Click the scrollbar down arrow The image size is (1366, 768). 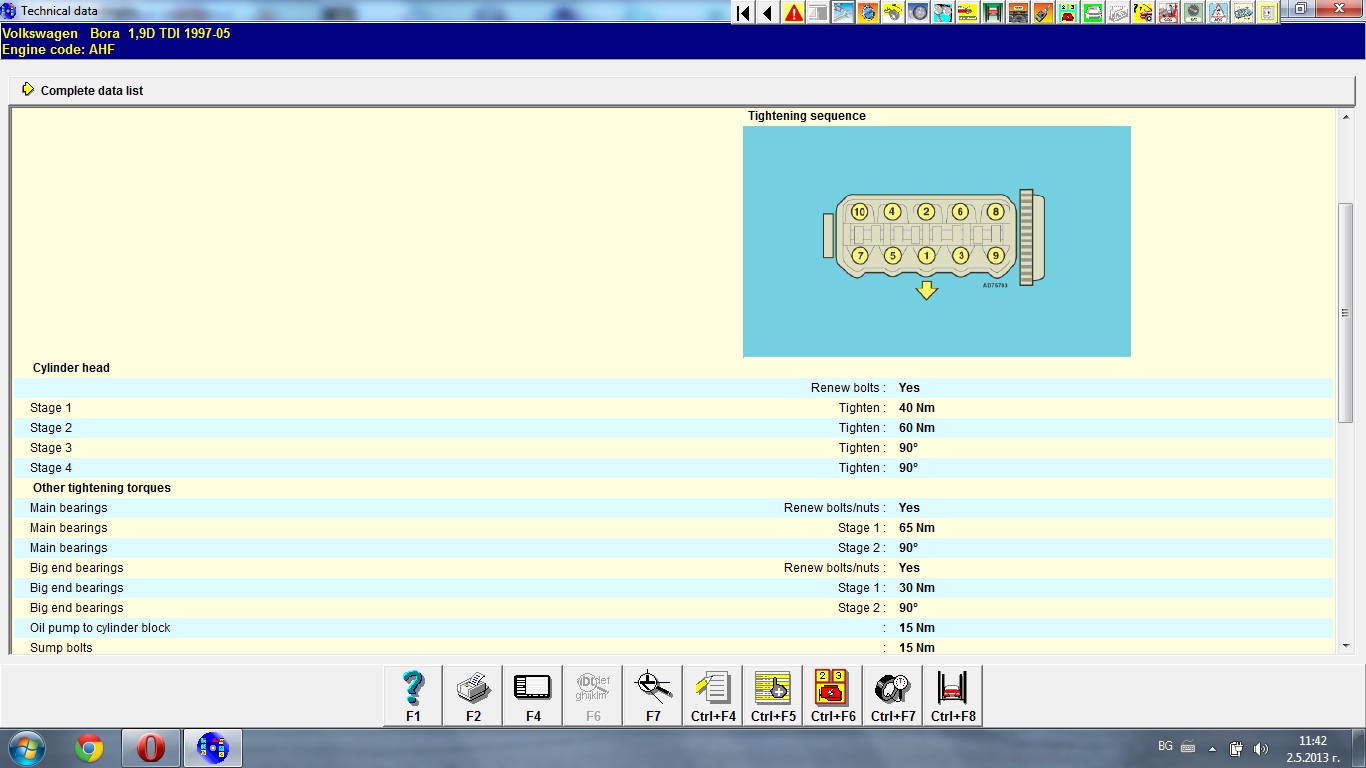(1345, 646)
